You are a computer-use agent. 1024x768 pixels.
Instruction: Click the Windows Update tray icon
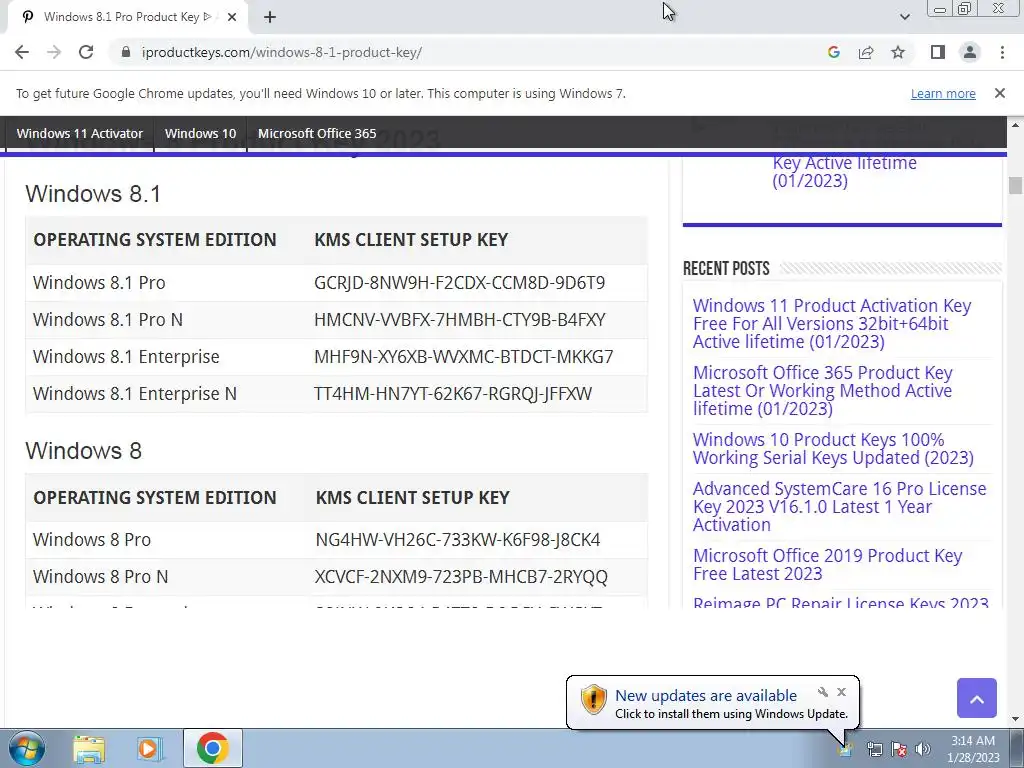[846, 750]
